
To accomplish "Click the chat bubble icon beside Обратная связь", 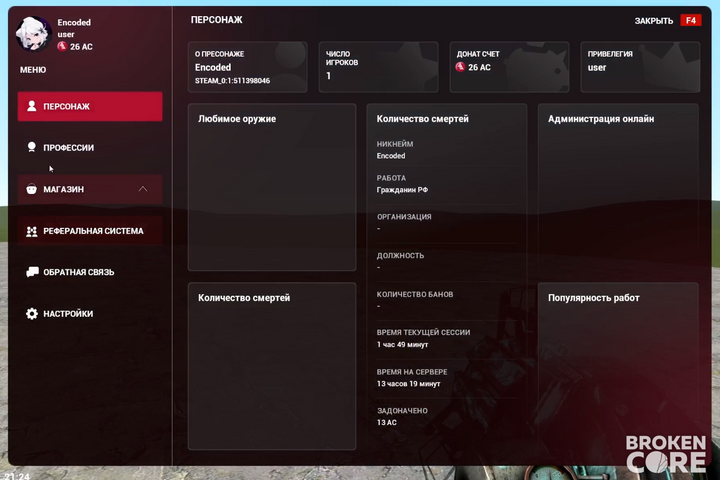I will [32, 272].
